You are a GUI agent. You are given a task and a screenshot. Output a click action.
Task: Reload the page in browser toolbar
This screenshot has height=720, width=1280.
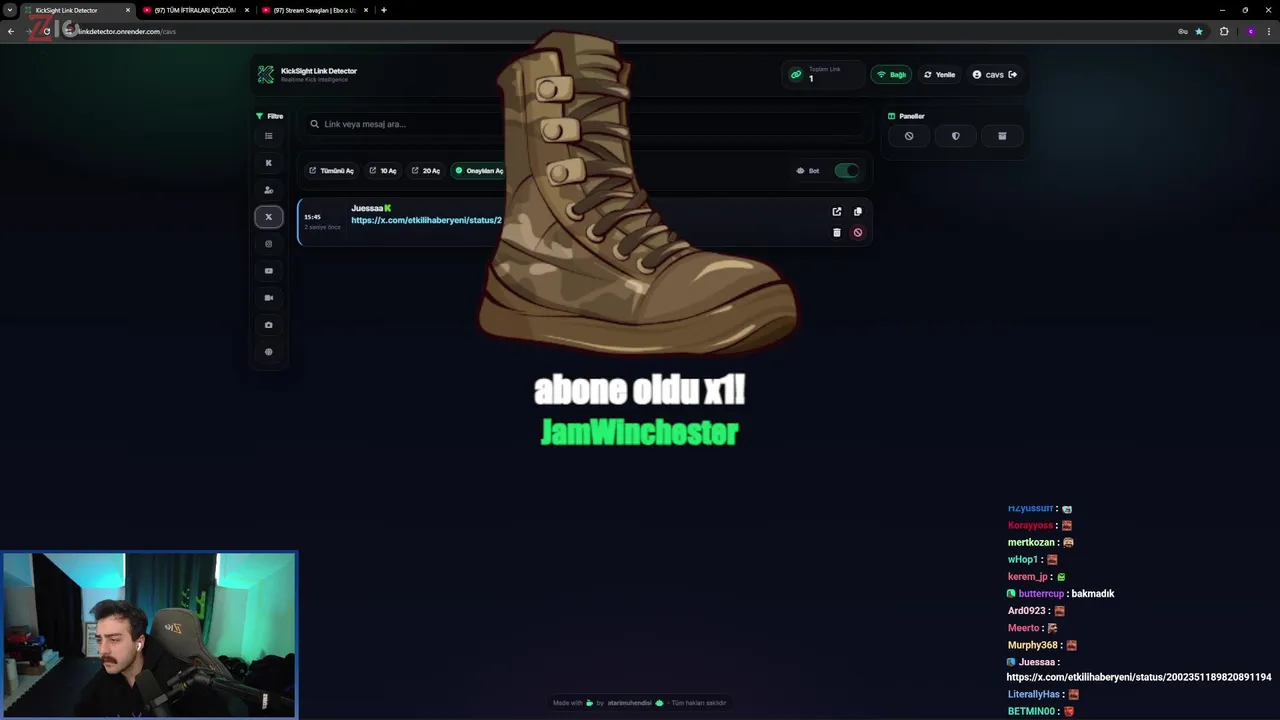46,31
